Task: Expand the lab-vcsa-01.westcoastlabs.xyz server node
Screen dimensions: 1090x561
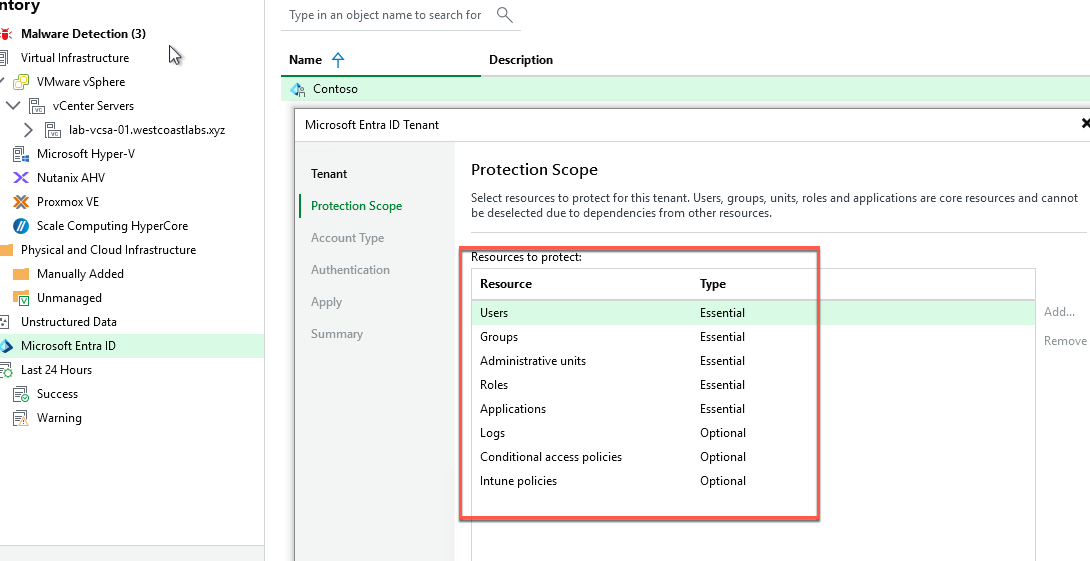Action: (28, 130)
